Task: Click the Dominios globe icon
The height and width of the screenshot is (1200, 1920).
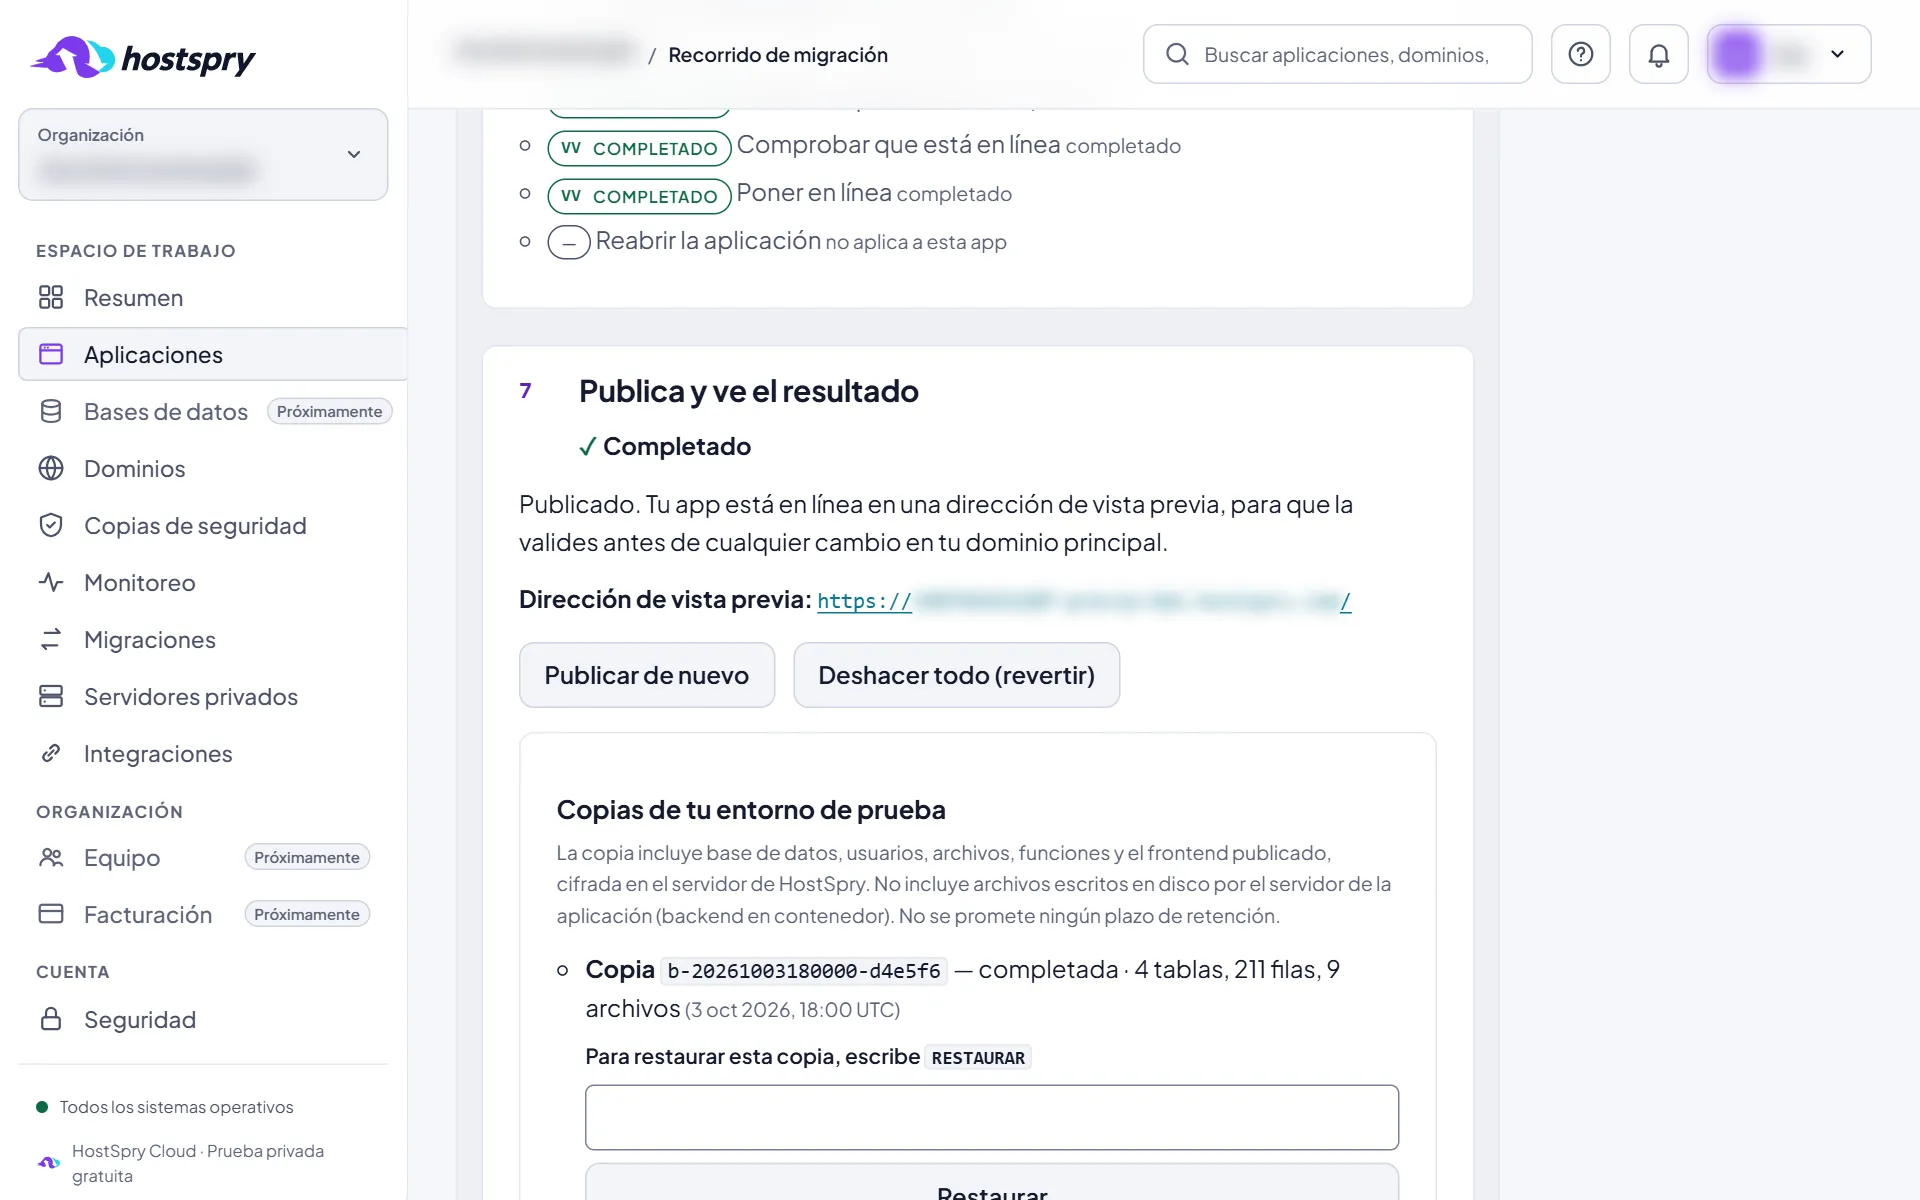Action: 51,469
